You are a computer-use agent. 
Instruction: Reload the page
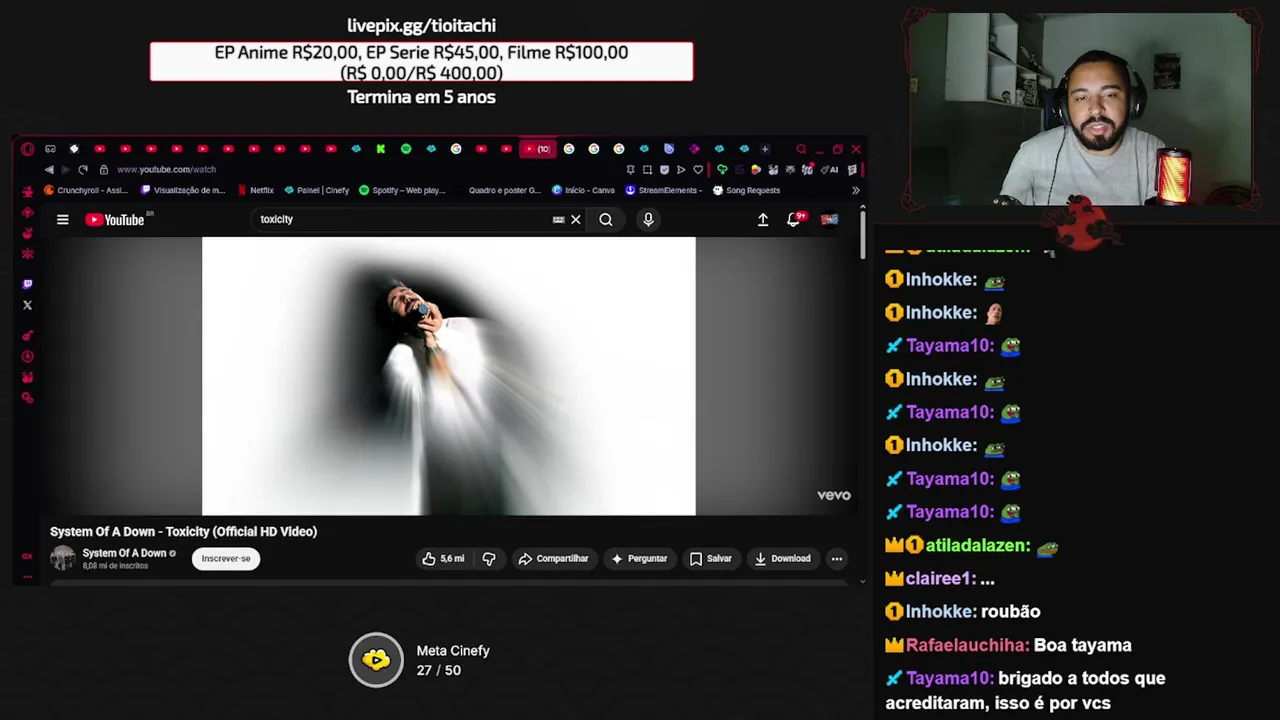[x=83, y=169]
